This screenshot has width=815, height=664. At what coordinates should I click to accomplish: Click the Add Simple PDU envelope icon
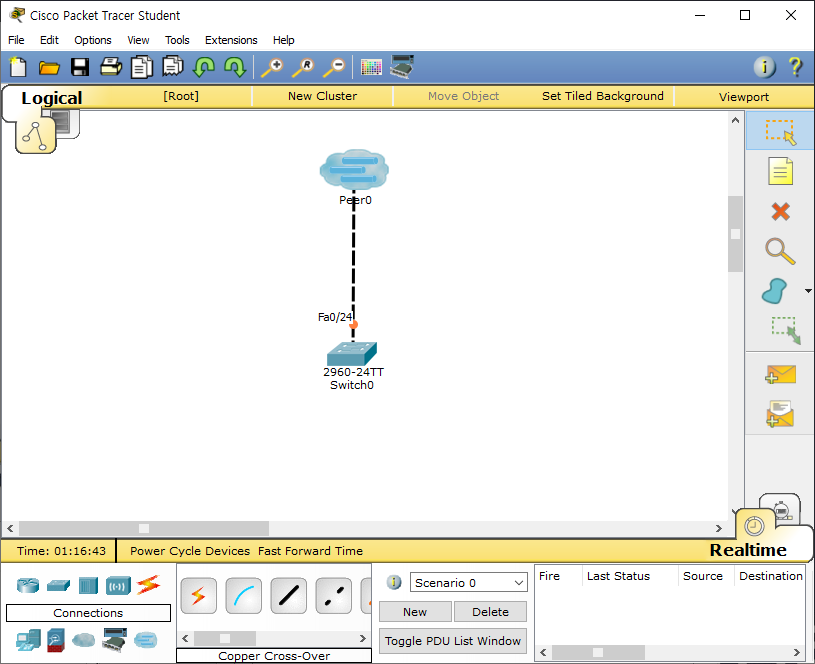coord(780,374)
